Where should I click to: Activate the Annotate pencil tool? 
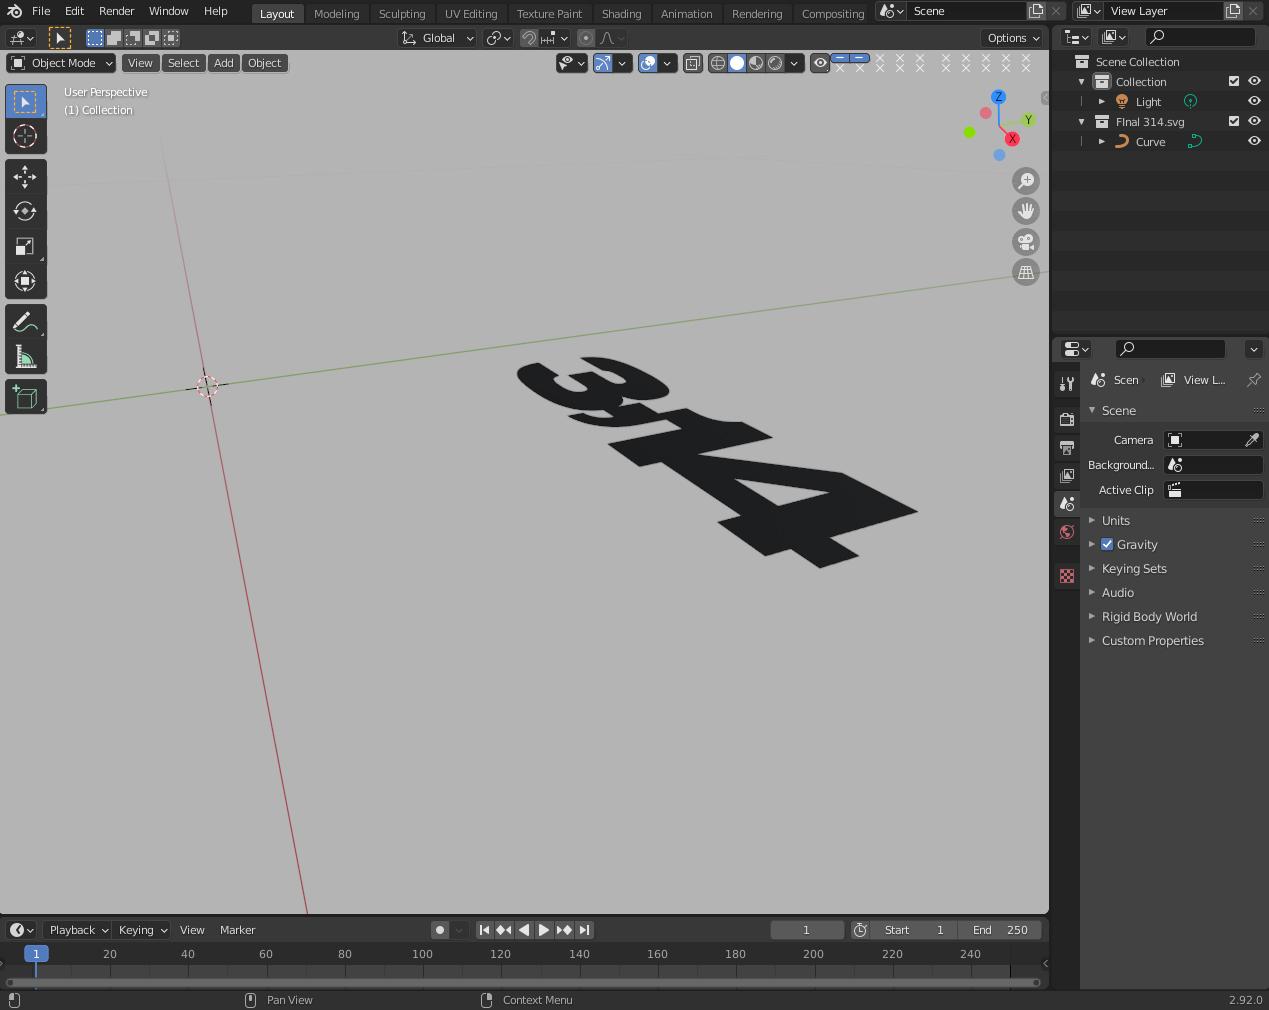25,322
